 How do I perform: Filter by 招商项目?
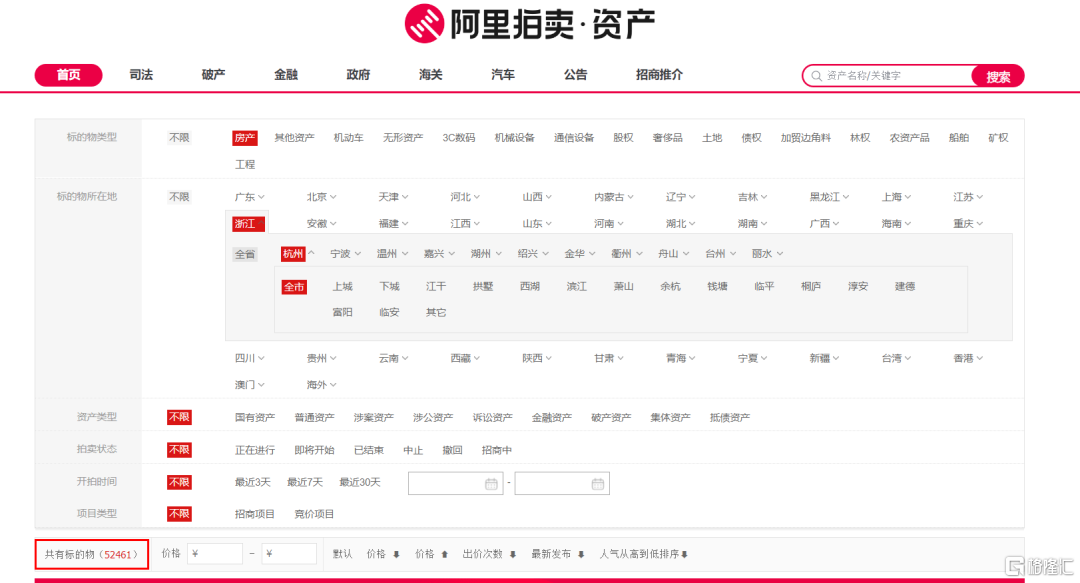255,514
